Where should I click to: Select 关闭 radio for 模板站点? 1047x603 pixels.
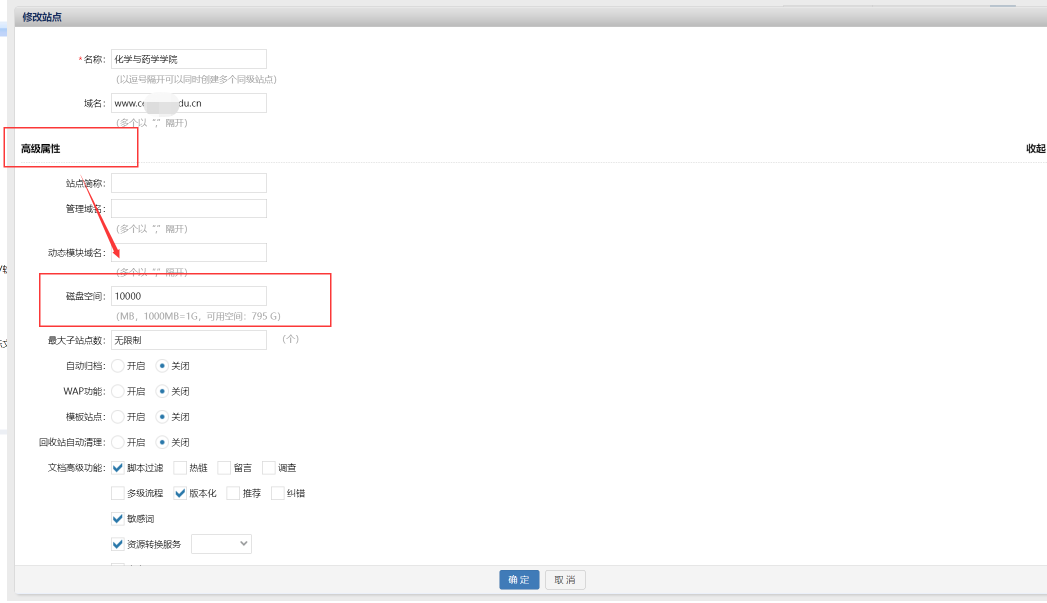click(162, 417)
